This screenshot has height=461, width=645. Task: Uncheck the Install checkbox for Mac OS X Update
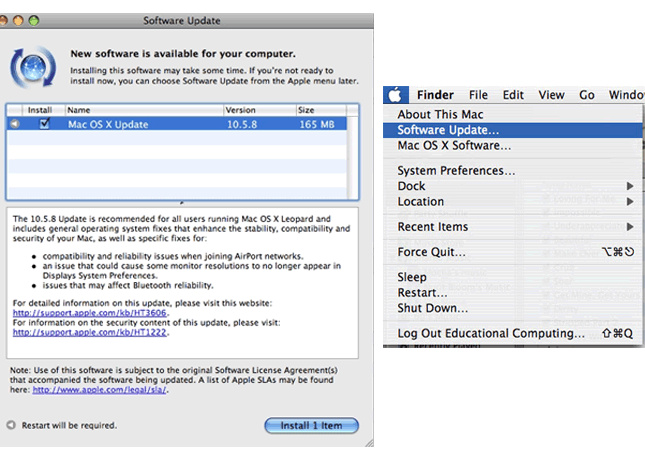click(x=44, y=123)
